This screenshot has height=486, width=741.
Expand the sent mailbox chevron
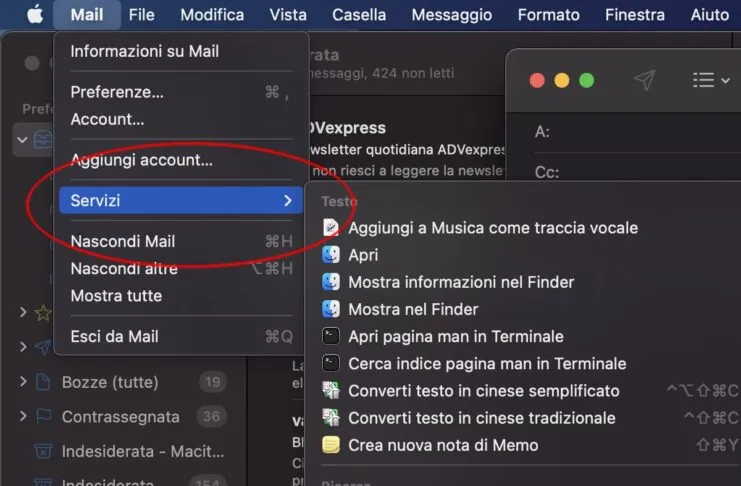point(23,347)
